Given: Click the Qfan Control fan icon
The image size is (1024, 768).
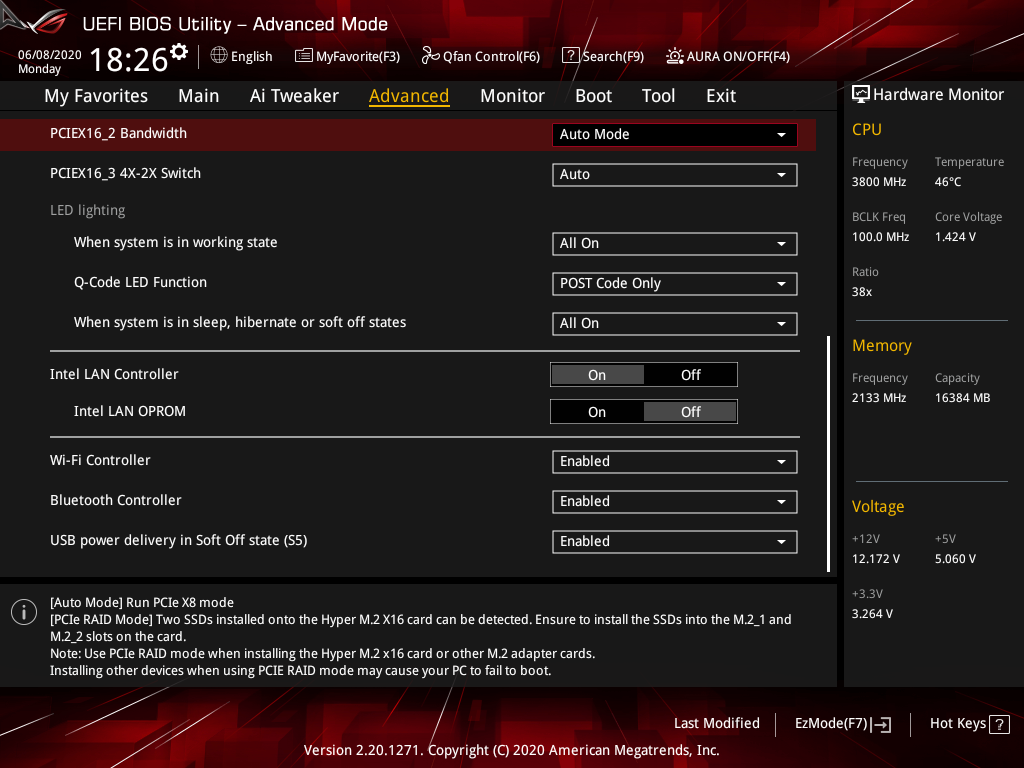Looking at the screenshot, I should 430,56.
